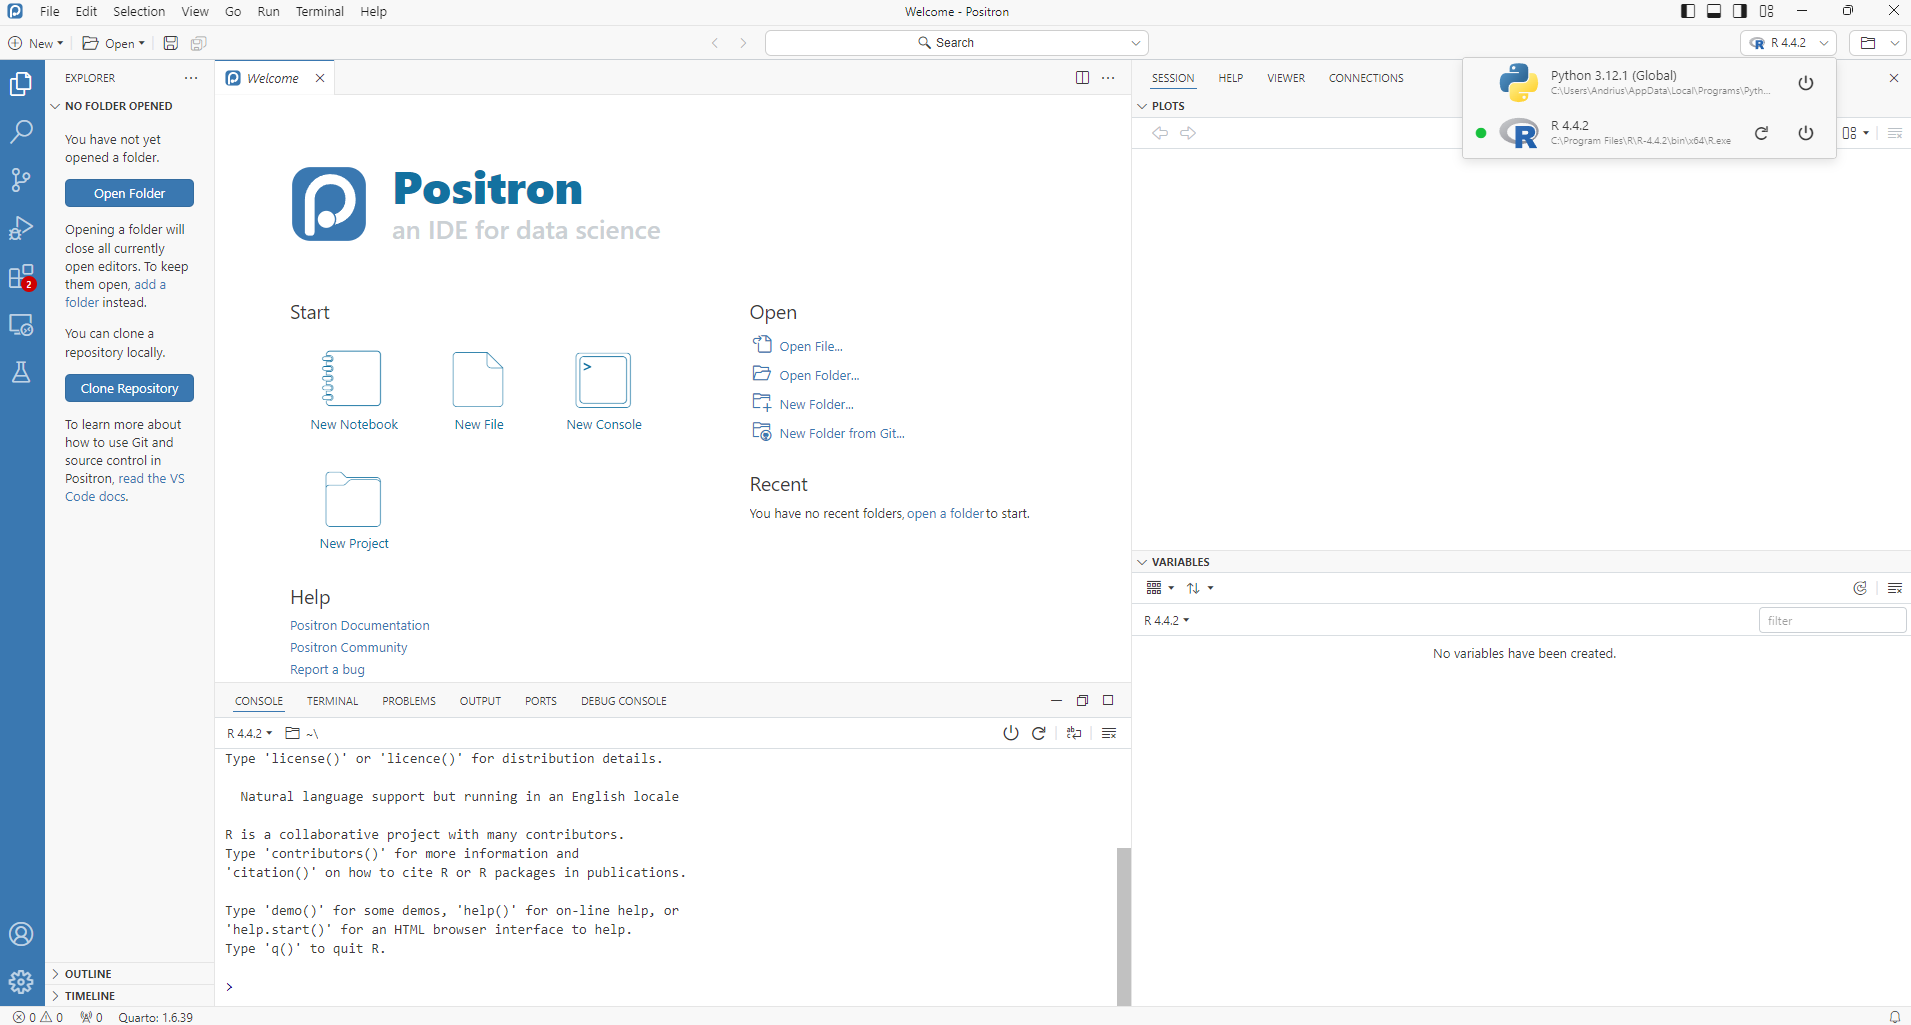The image size is (1911, 1025).
Task: Click the New Console start icon
Action: (x=603, y=379)
